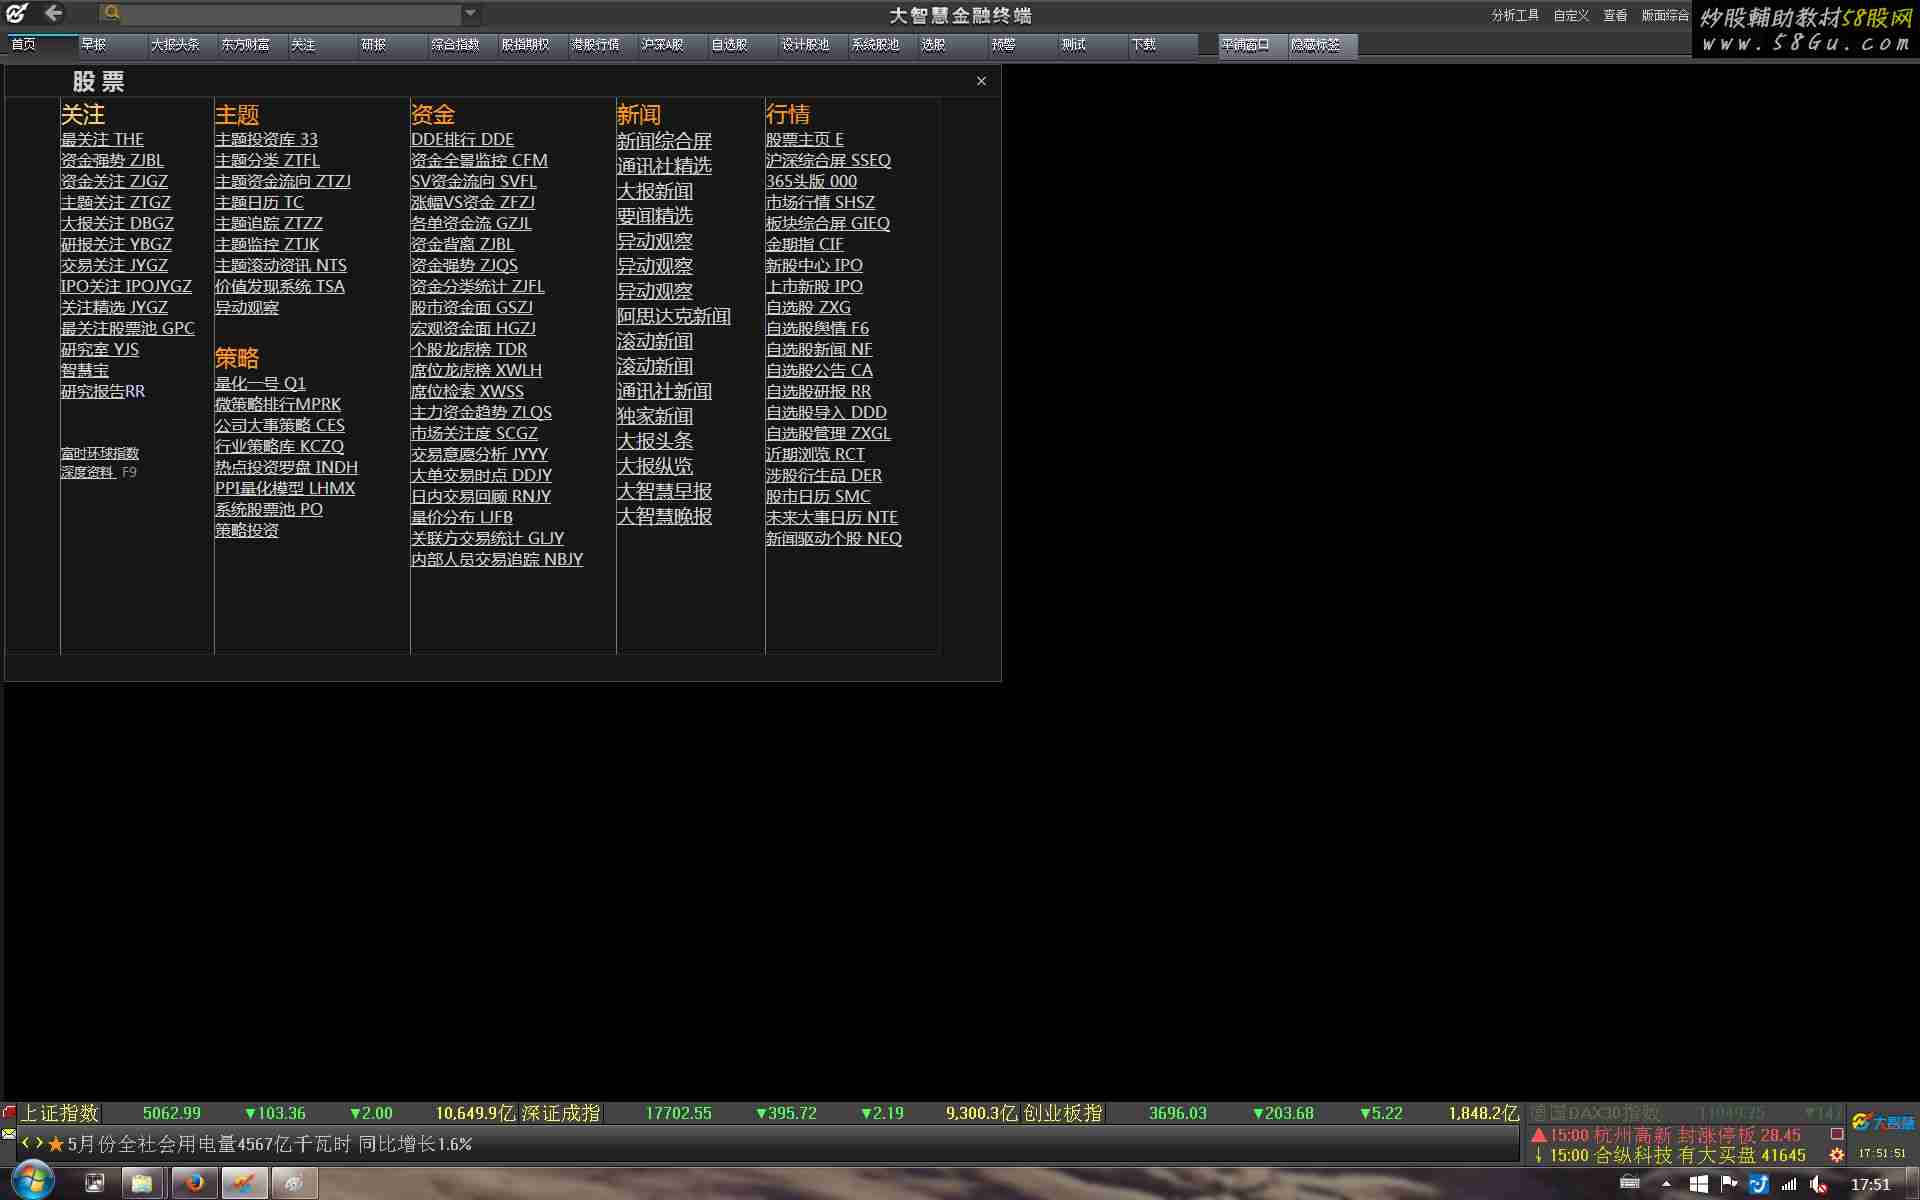The width and height of the screenshot is (1920, 1200).
Task: Open 主力资金趋势 ZLQS link
Action: [x=481, y=412]
